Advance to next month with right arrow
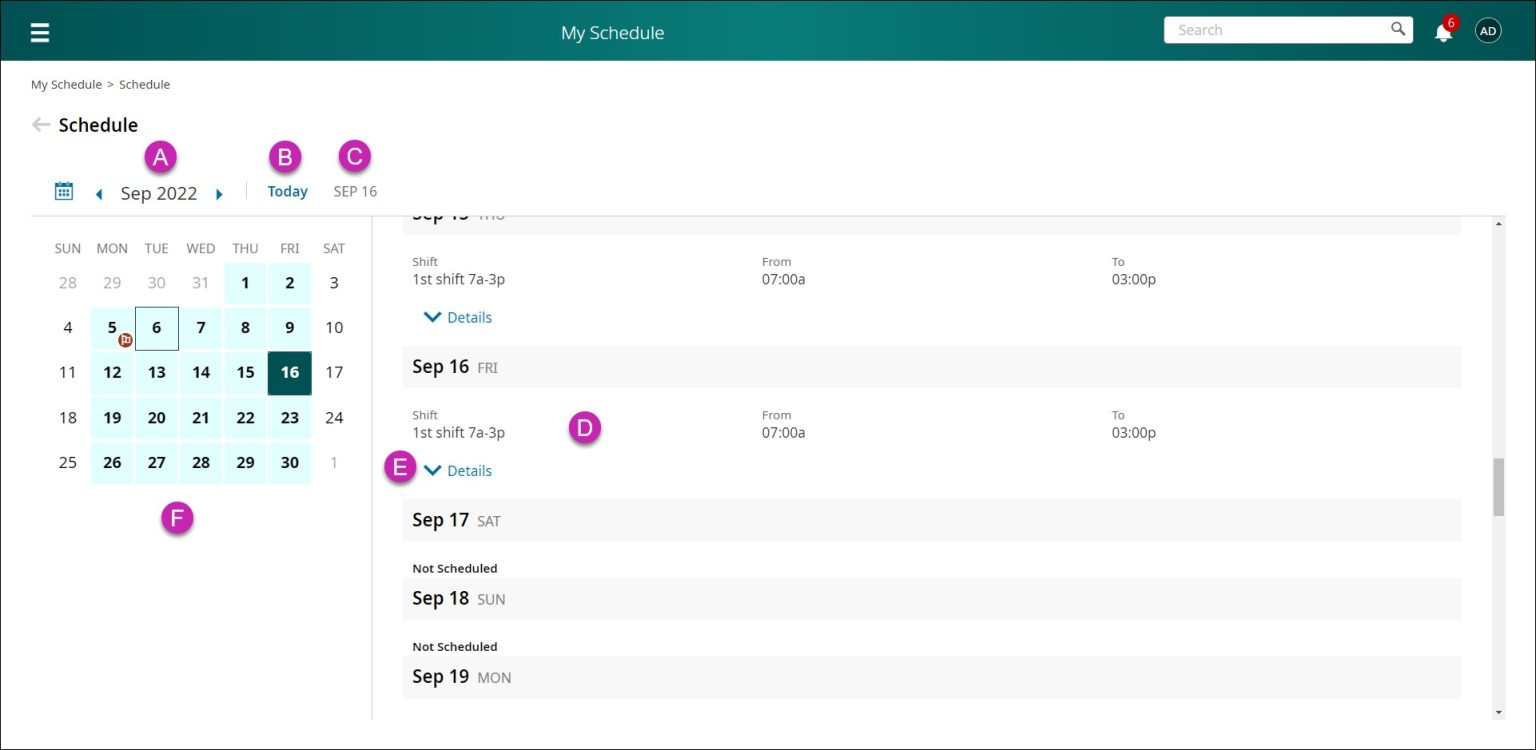Image resolution: width=1536 pixels, height=750 pixels. (x=219, y=194)
